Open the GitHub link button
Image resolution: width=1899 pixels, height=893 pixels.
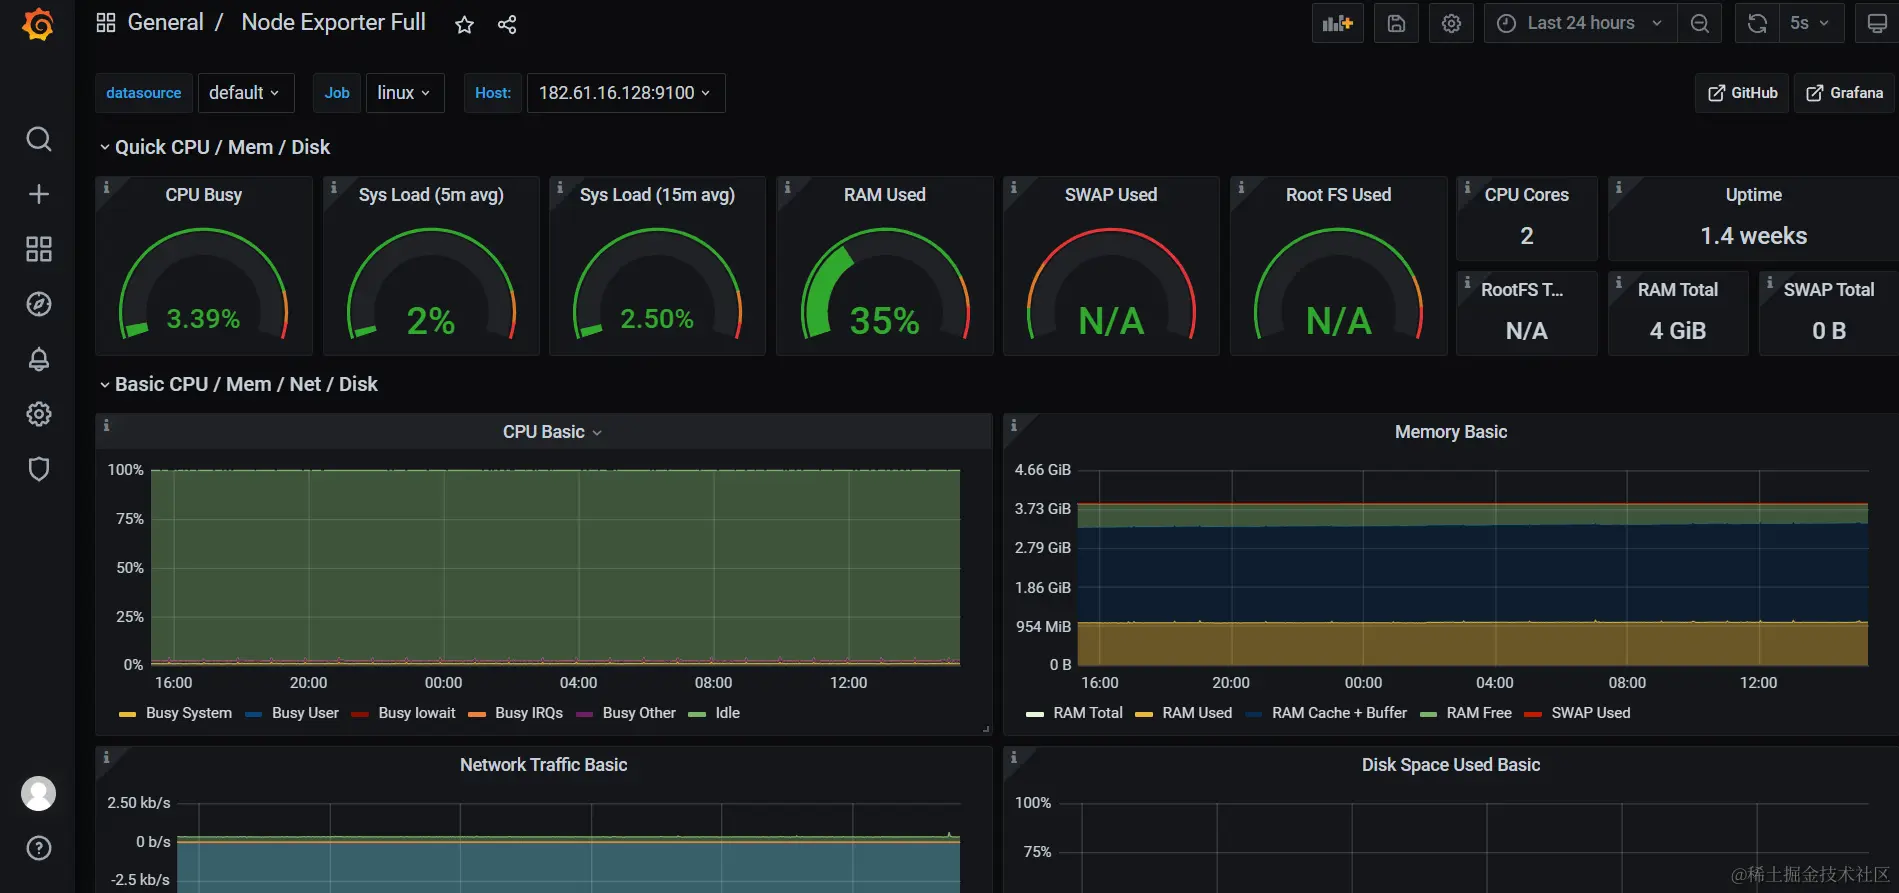[1742, 93]
